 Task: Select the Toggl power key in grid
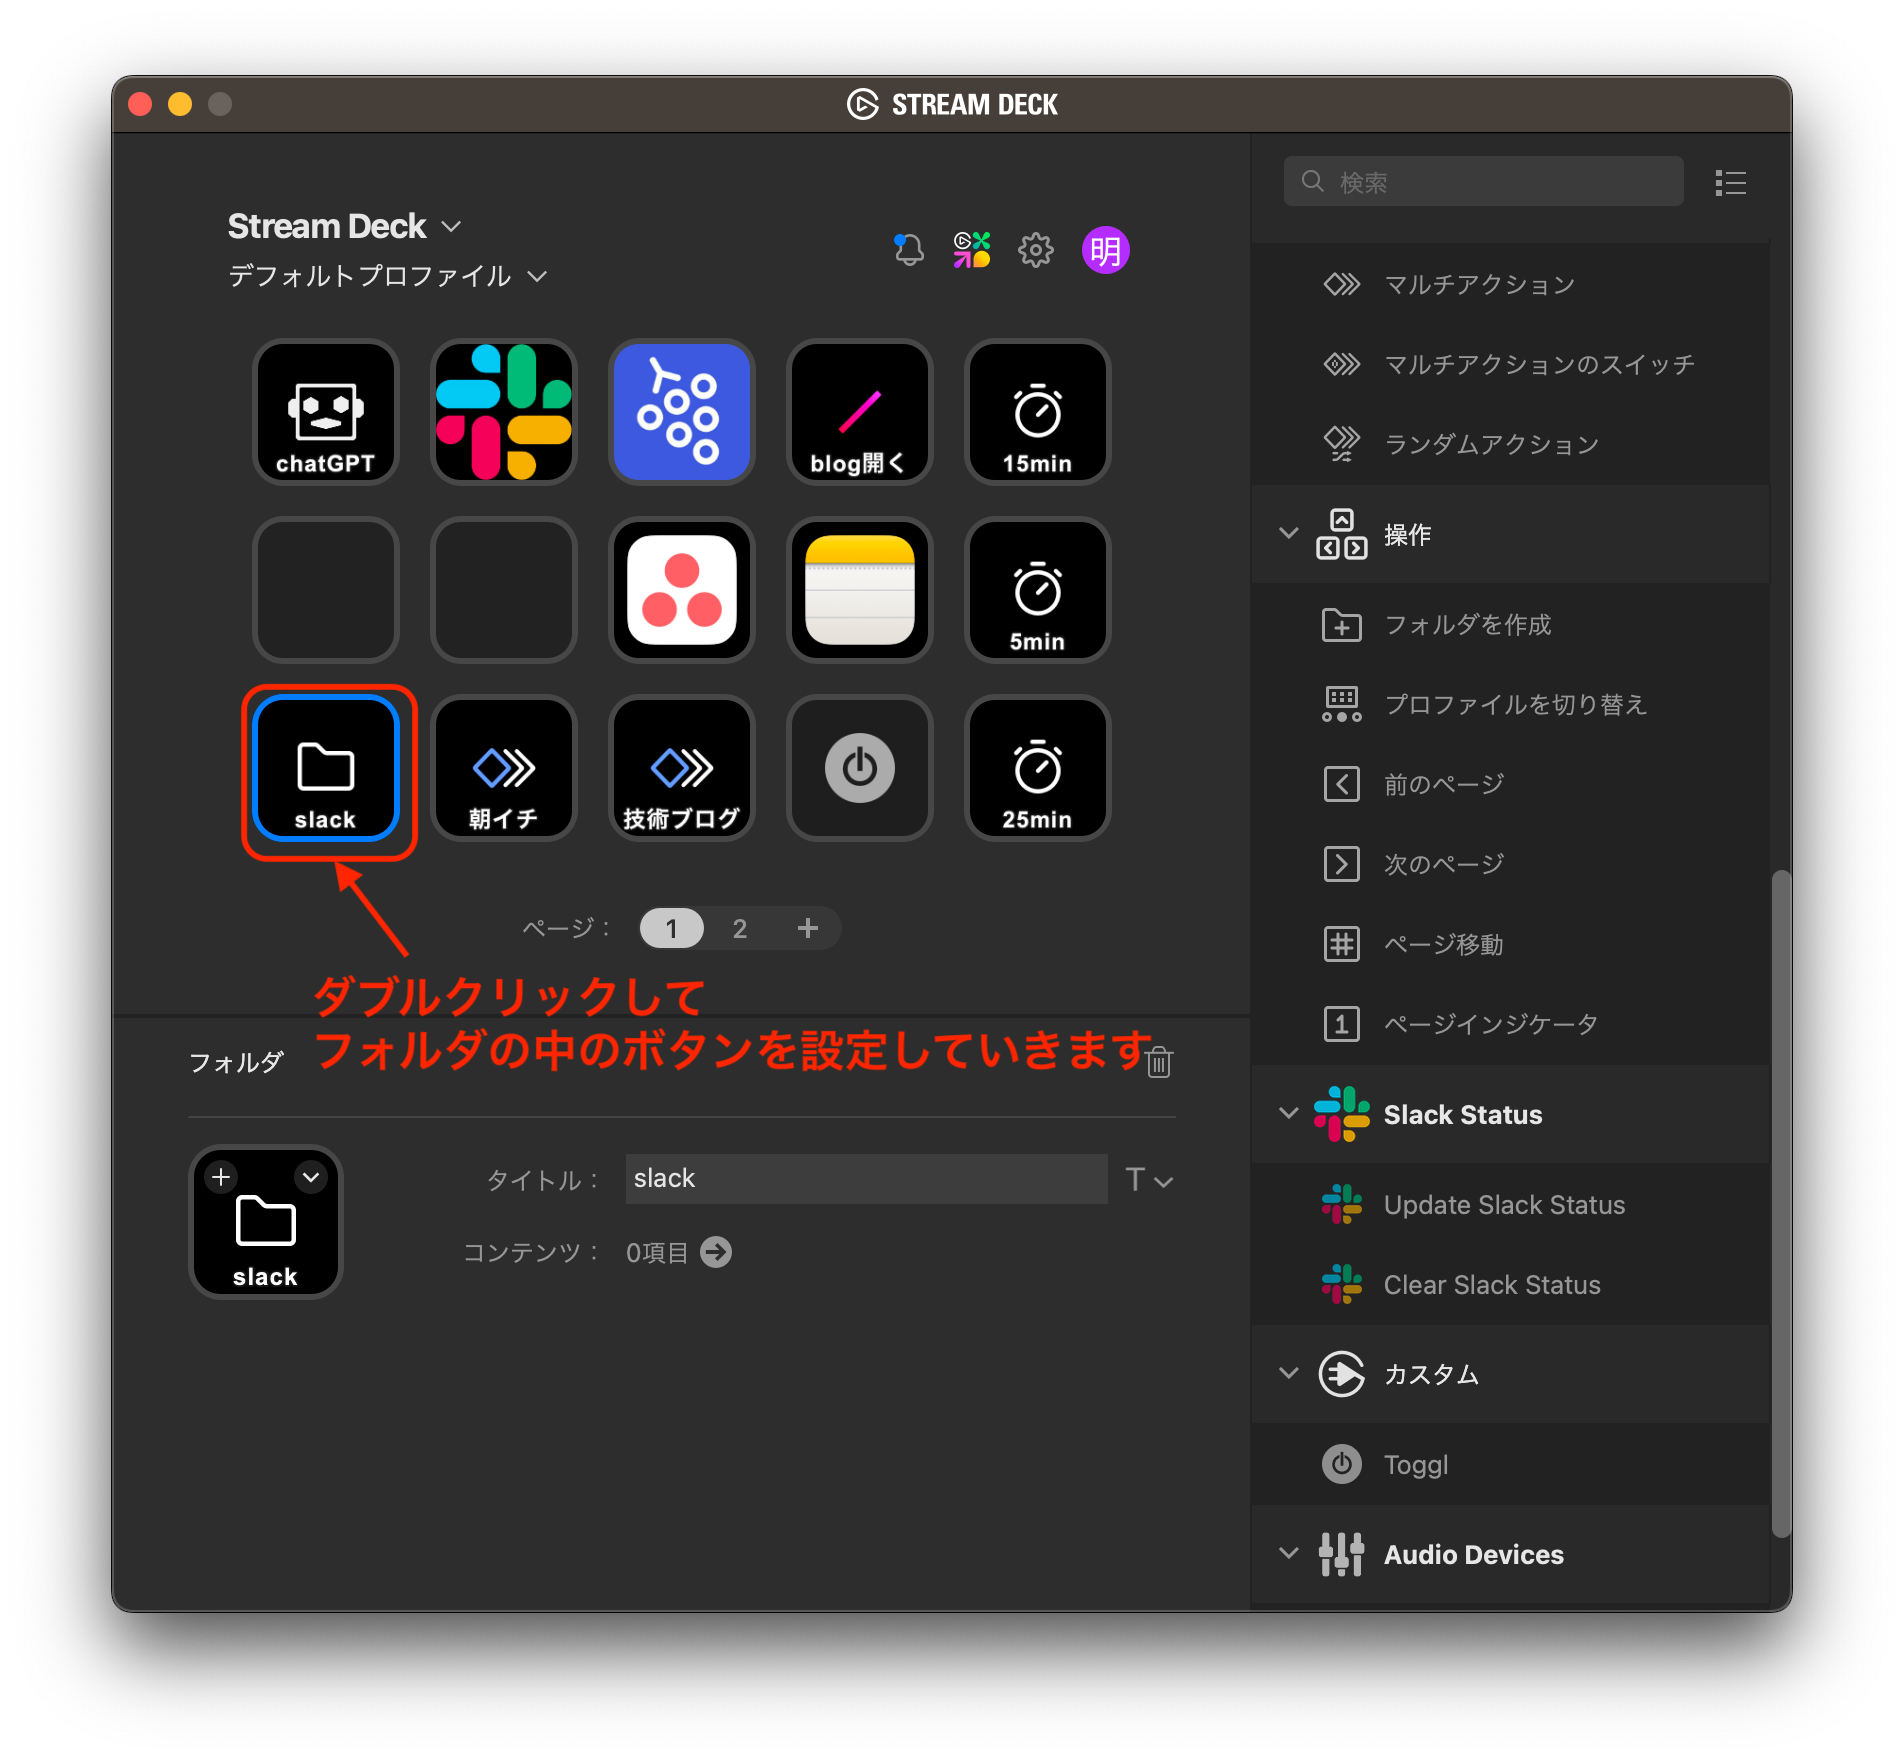pos(860,768)
